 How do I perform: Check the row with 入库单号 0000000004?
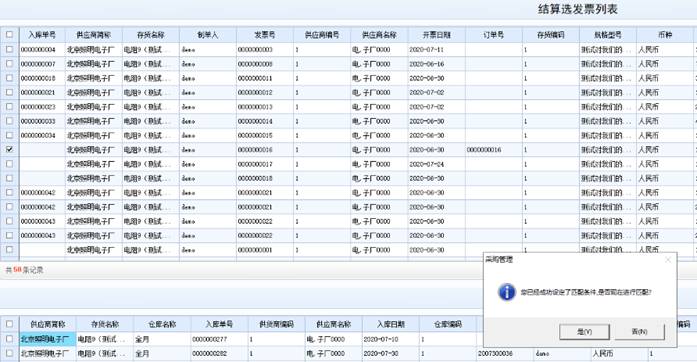click(x=9, y=49)
